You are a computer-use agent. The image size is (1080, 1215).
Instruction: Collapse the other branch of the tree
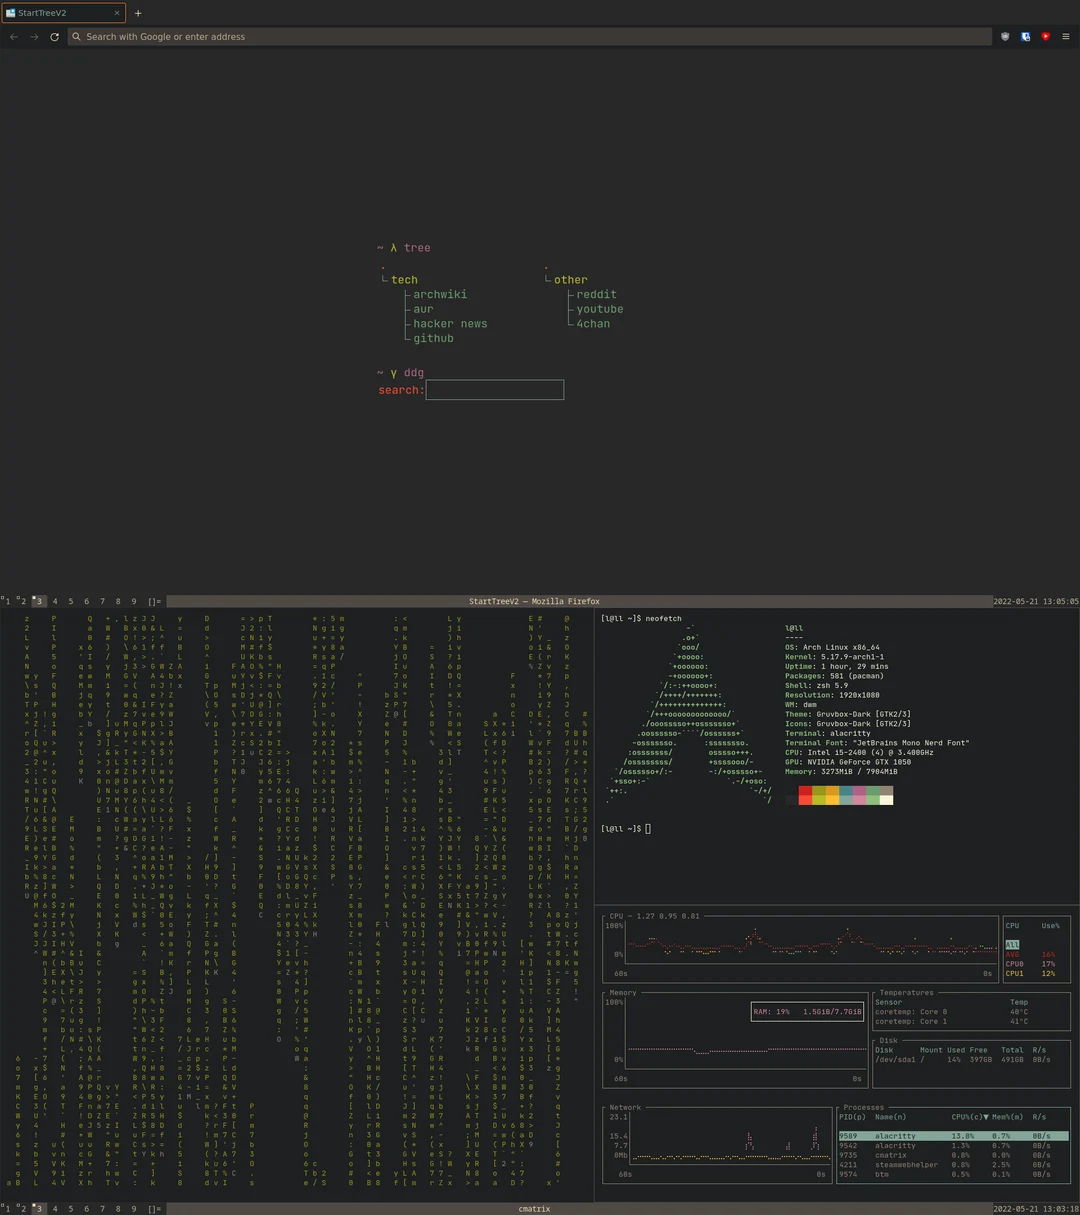[570, 279]
